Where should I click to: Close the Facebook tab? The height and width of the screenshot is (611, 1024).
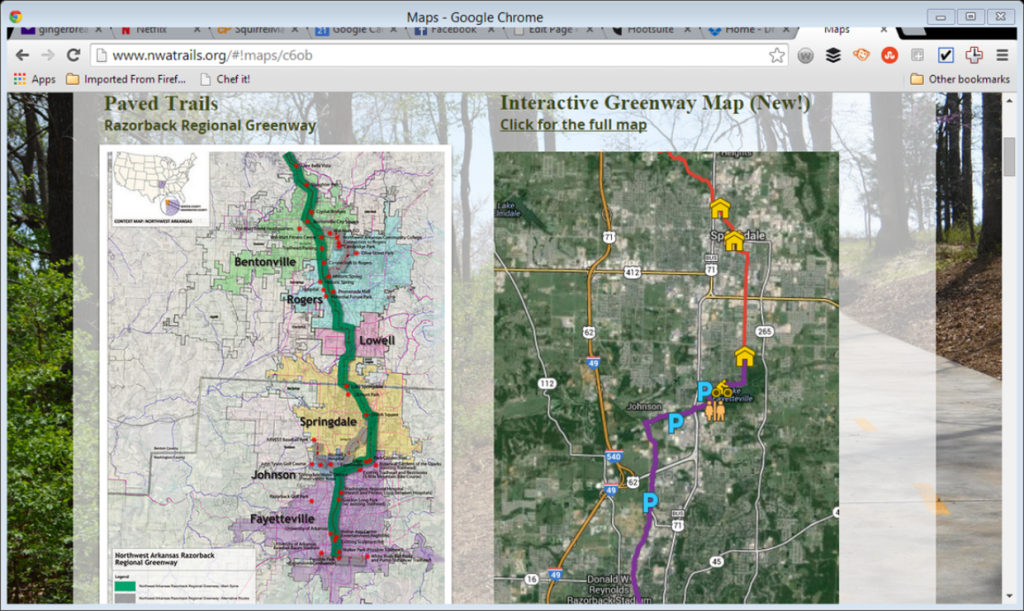point(491,30)
